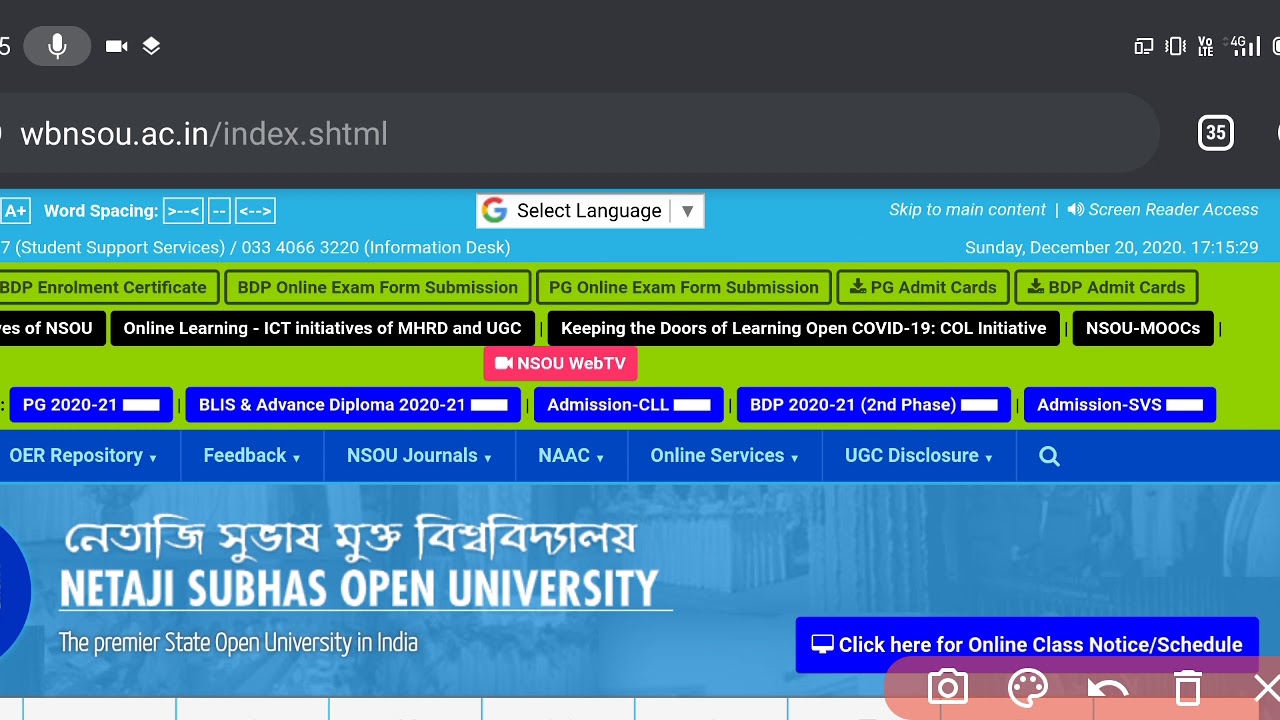This screenshot has height=720, width=1280.
Task: Open Admission-CLL link
Action: [629, 405]
